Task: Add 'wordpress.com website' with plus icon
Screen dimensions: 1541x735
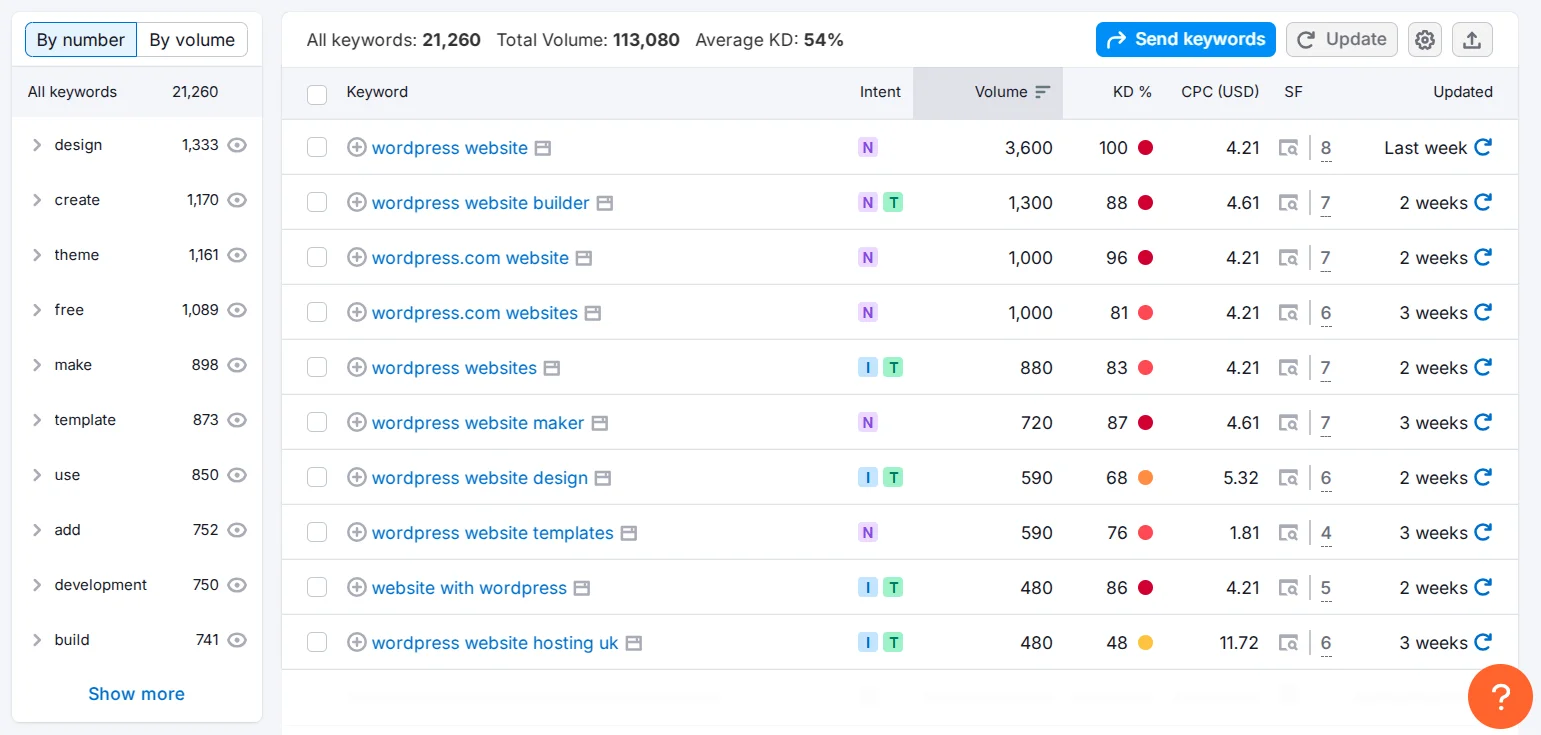Action: (x=357, y=257)
